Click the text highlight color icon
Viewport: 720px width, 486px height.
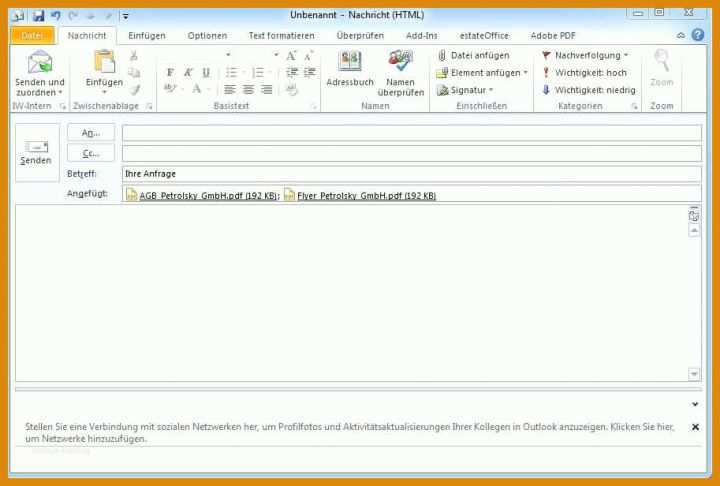(x=169, y=89)
